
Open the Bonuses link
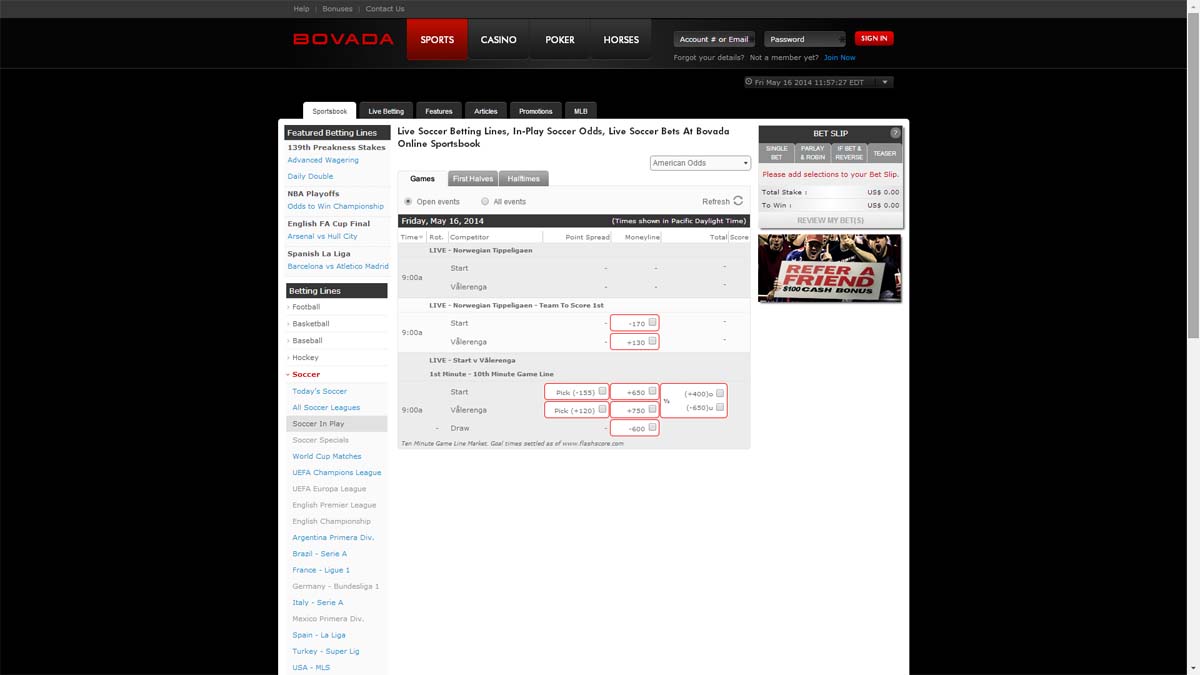point(337,9)
